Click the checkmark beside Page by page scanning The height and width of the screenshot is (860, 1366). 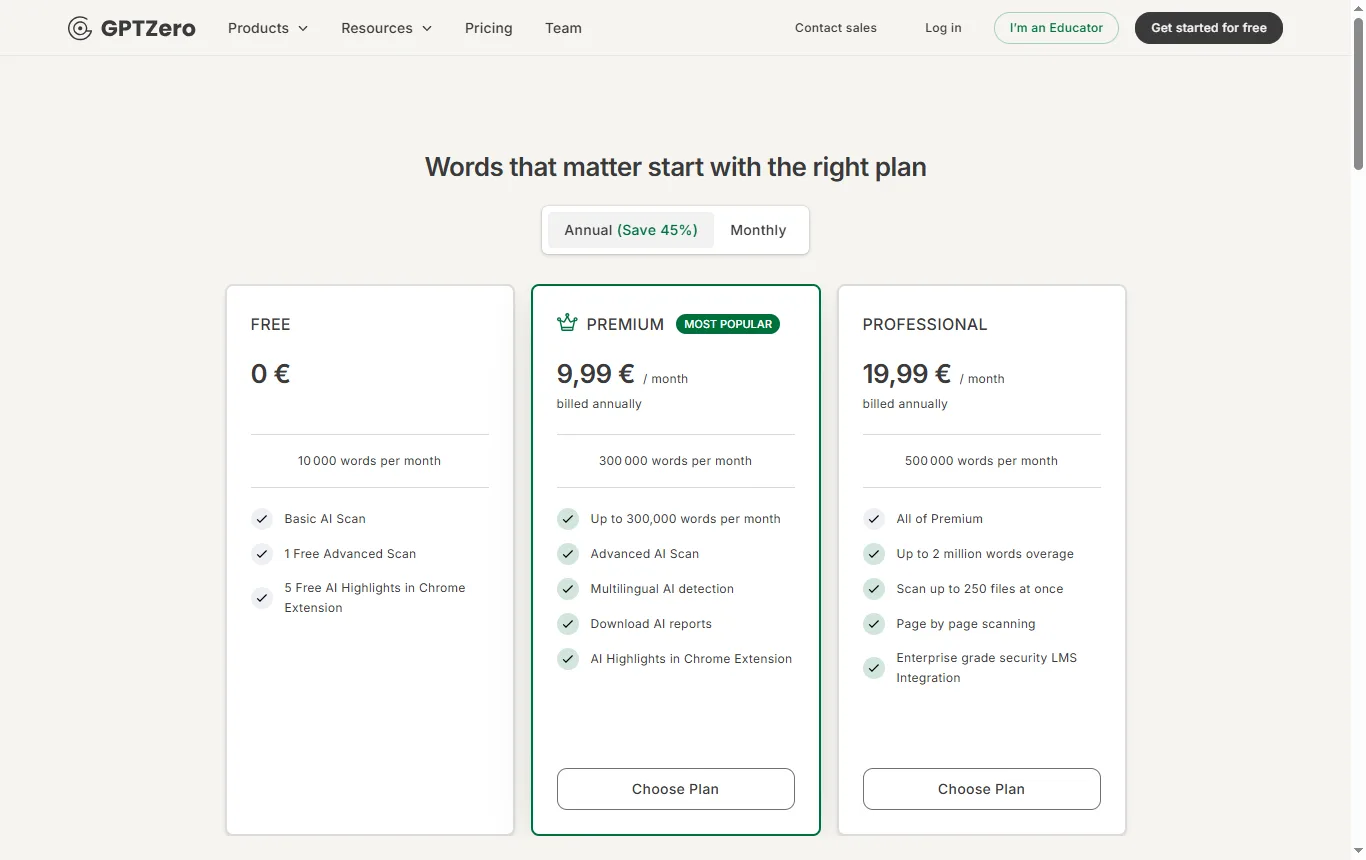(874, 624)
